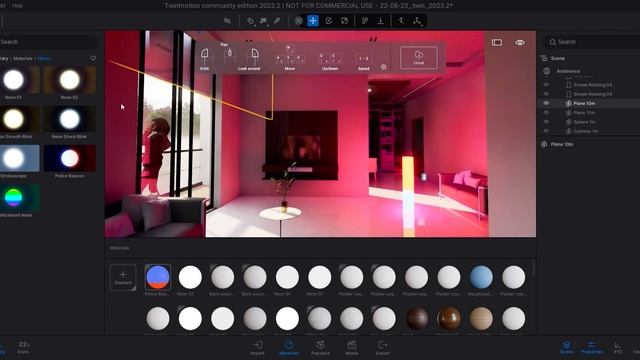Image resolution: width=640 pixels, height=360 pixels.
Task: Open the XYZ panel button
Action: pos(618,347)
